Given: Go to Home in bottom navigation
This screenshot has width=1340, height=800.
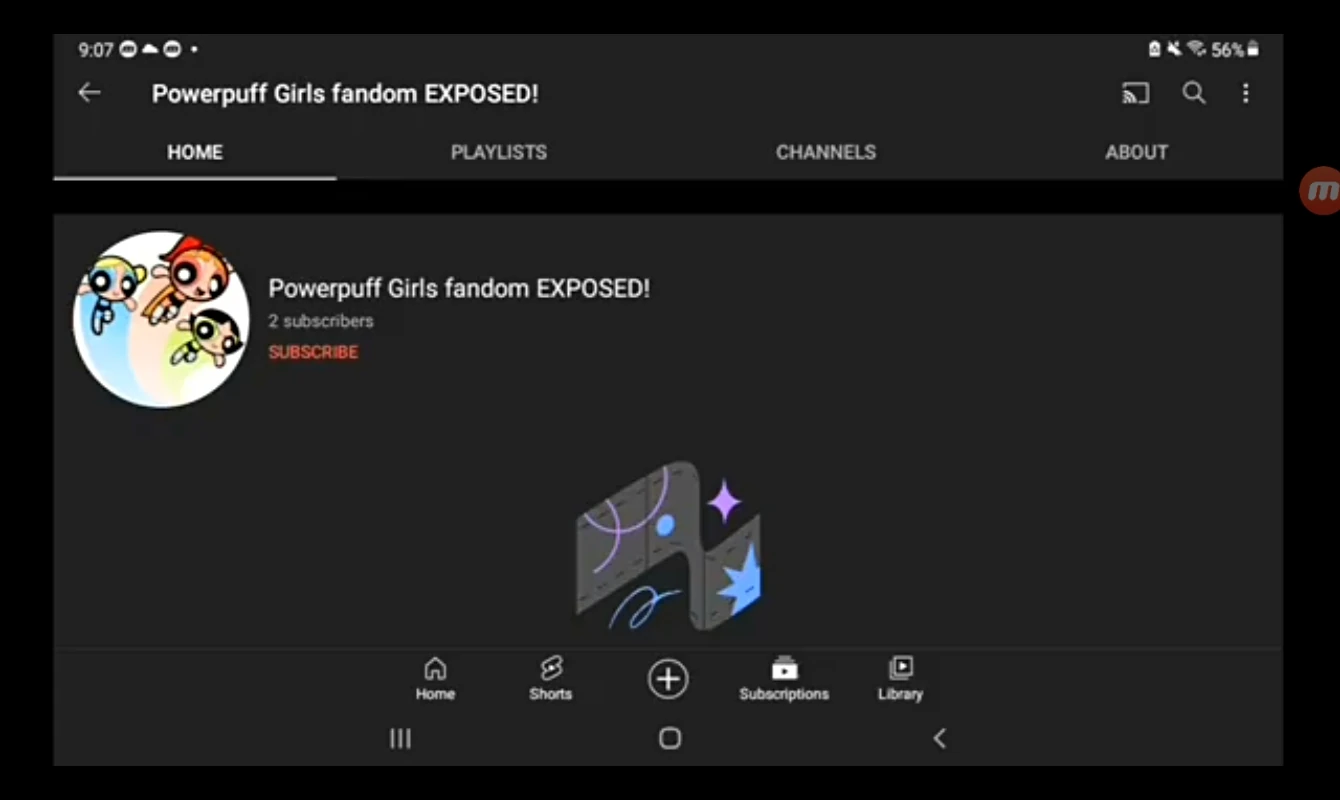Looking at the screenshot, I should [435, 679].
